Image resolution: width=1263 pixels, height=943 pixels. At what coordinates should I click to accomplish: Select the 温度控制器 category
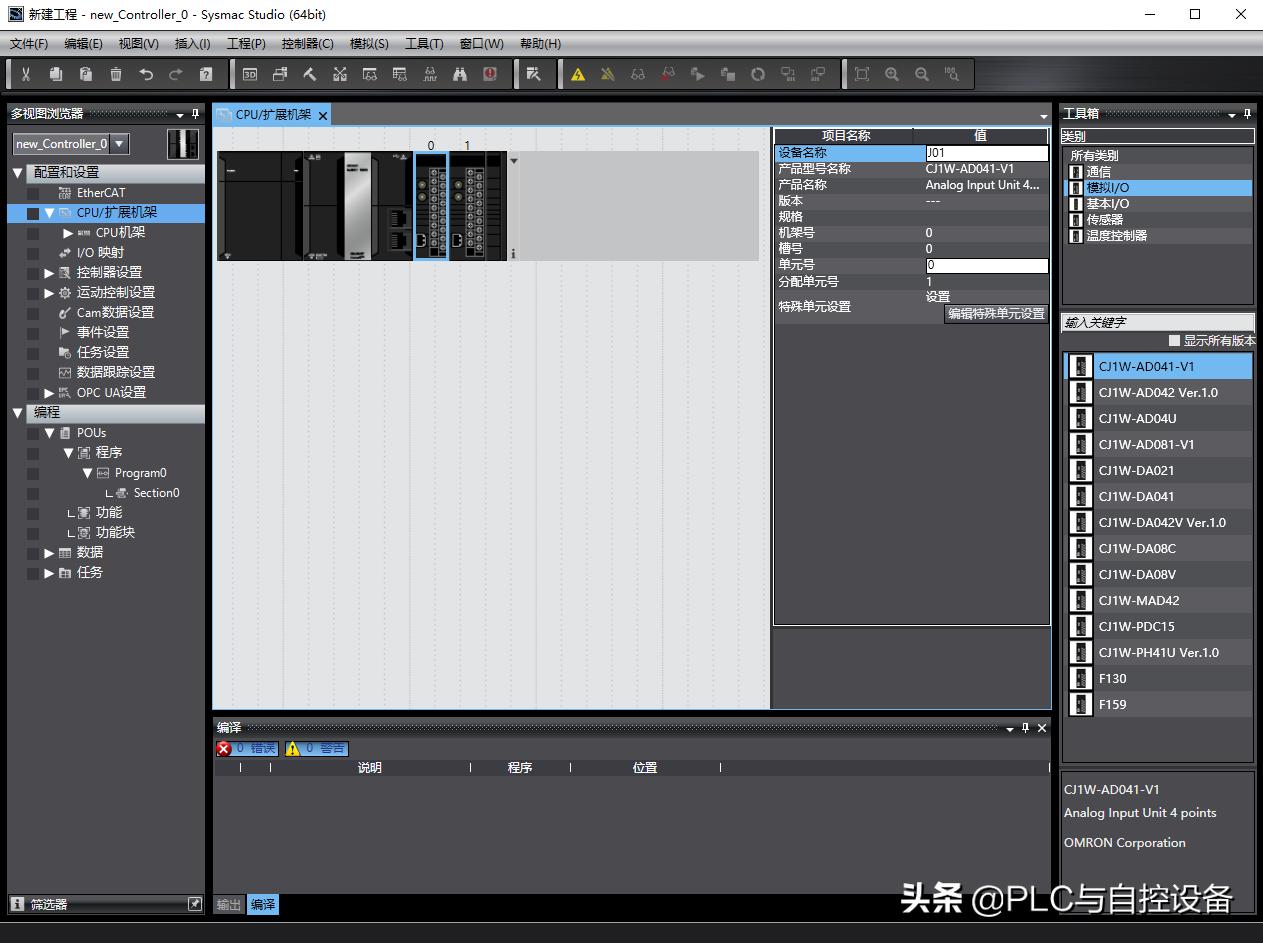pos(1116,236)
